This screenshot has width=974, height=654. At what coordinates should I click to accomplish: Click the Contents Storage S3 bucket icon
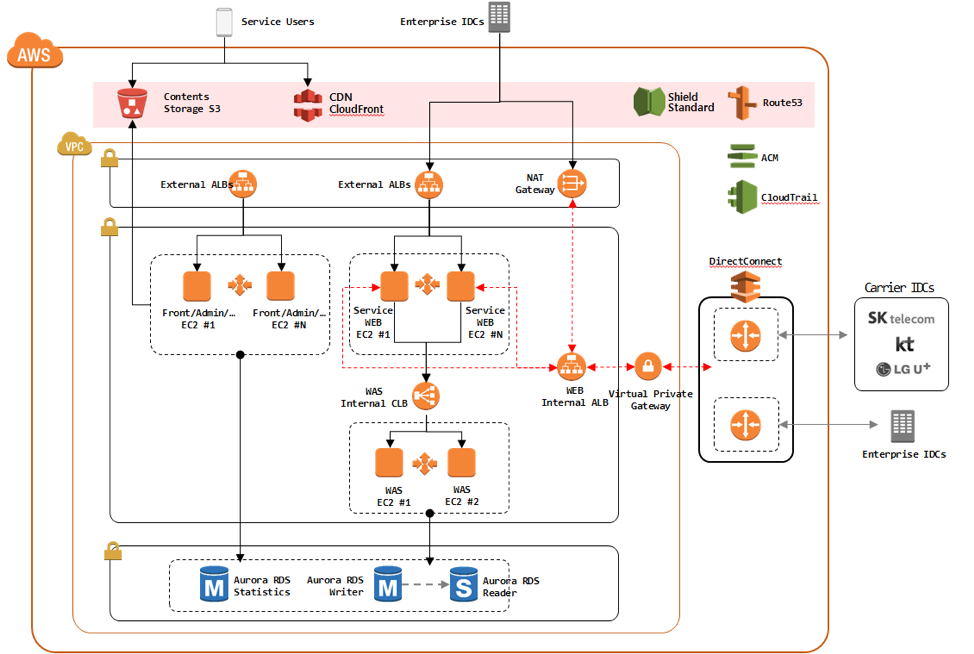[132, 104]
